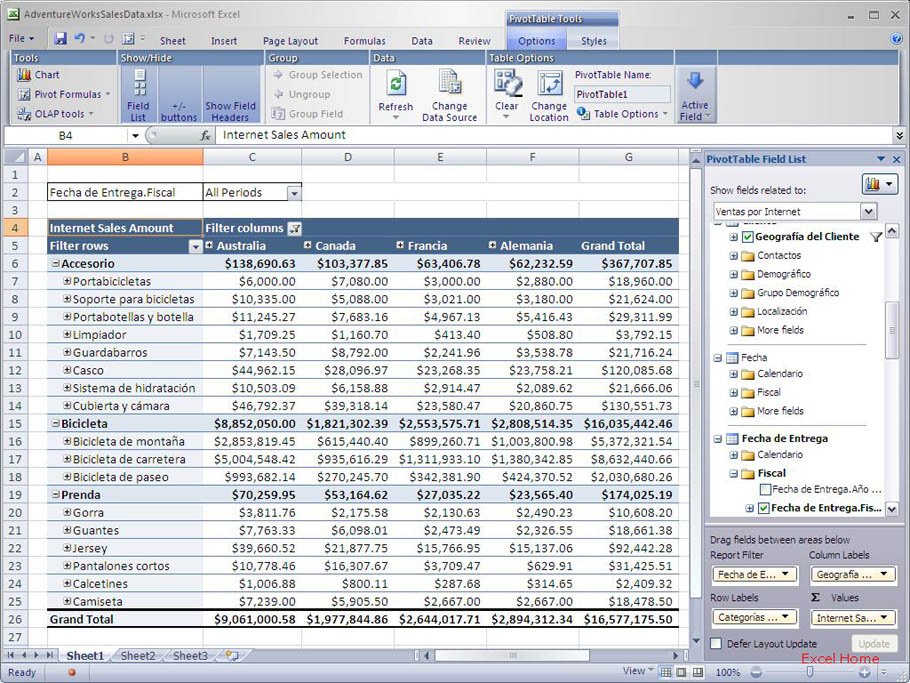Close the PivotTable Field List pane
910x683 pixels.
click(x=897, y=159)
